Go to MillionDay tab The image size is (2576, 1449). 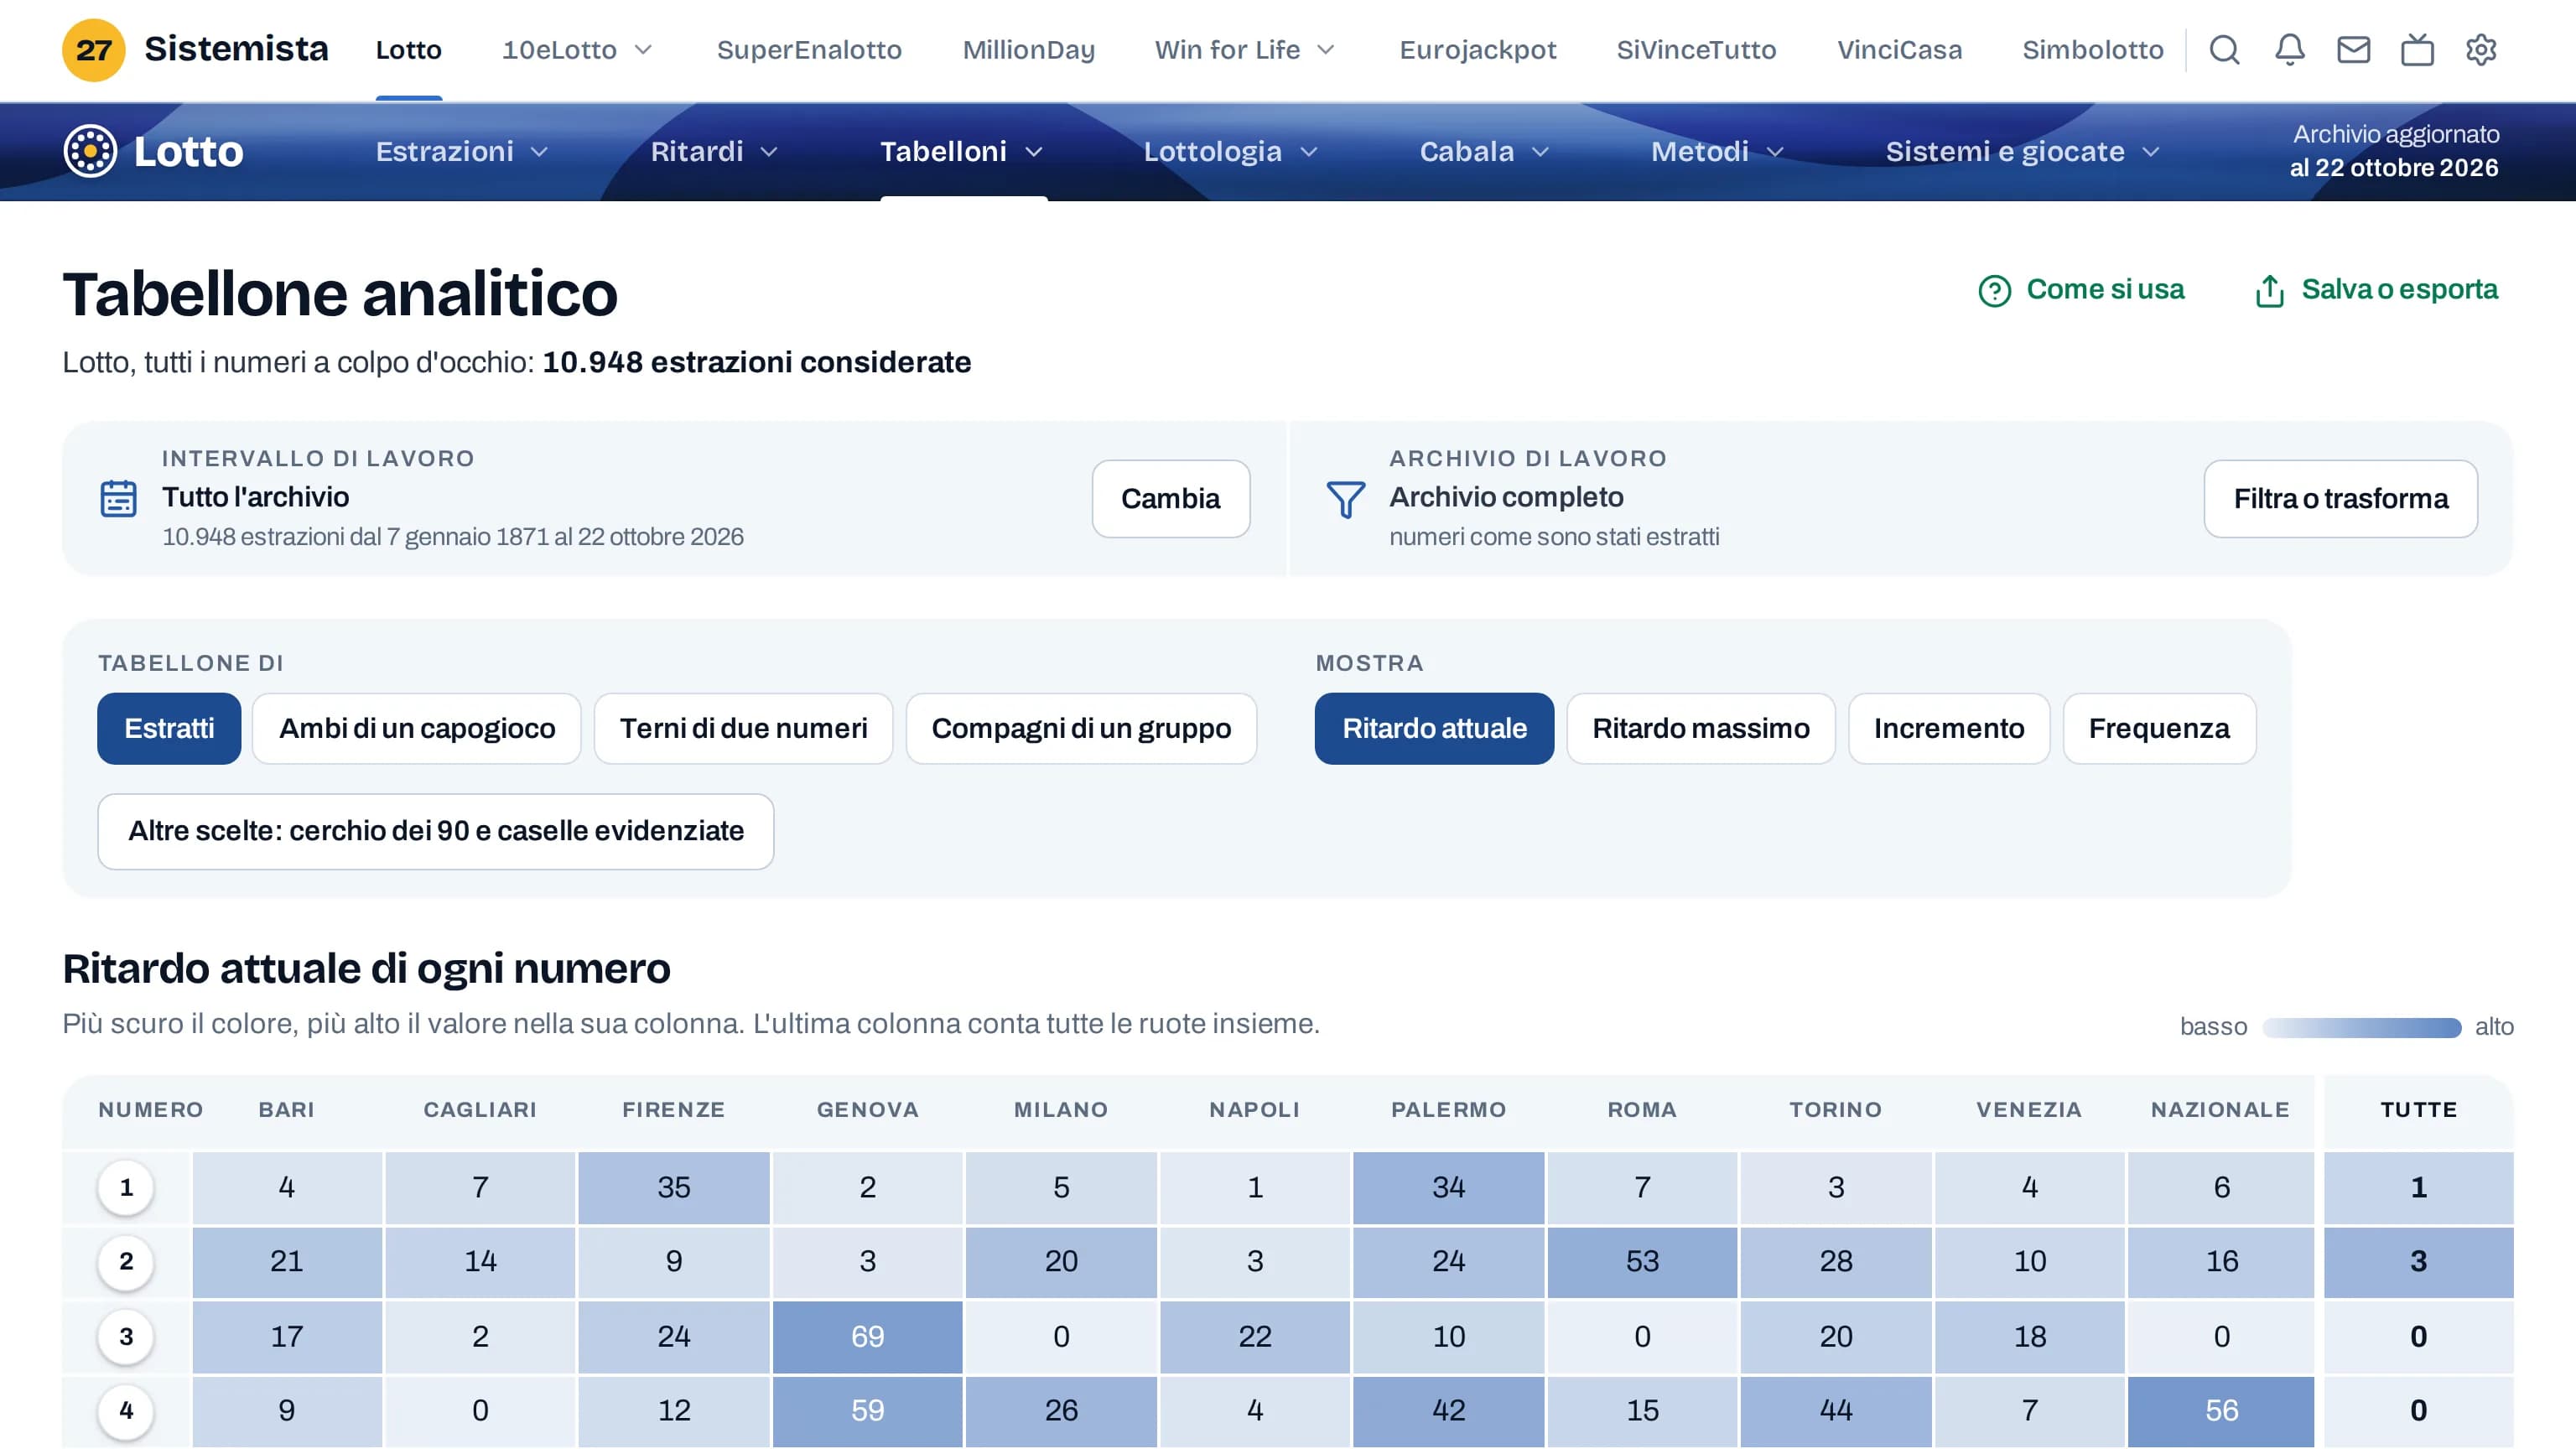pos(1028,49)
